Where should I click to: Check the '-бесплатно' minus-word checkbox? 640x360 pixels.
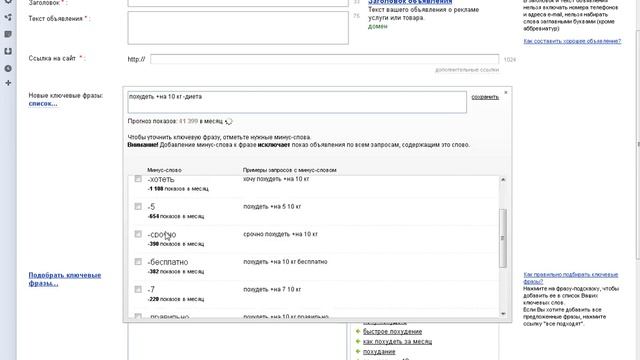[138, 262]
